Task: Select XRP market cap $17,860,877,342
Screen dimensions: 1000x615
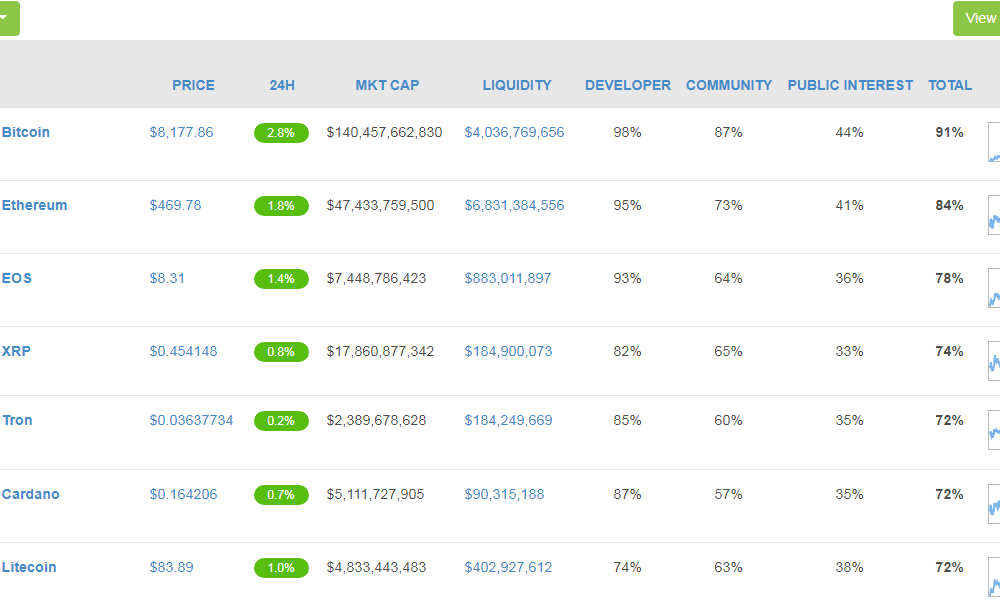Action: pyautogui.click(x=380, y=352)
